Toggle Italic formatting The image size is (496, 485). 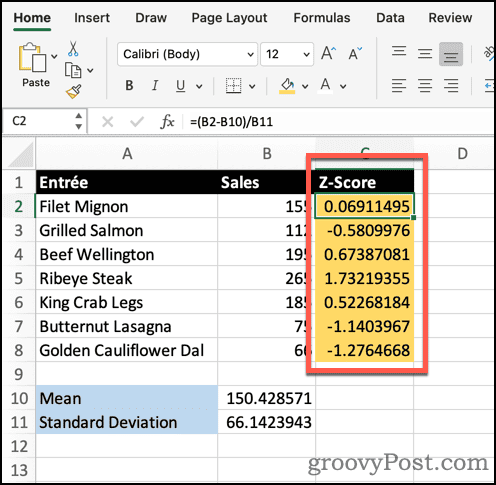[155, 86]
